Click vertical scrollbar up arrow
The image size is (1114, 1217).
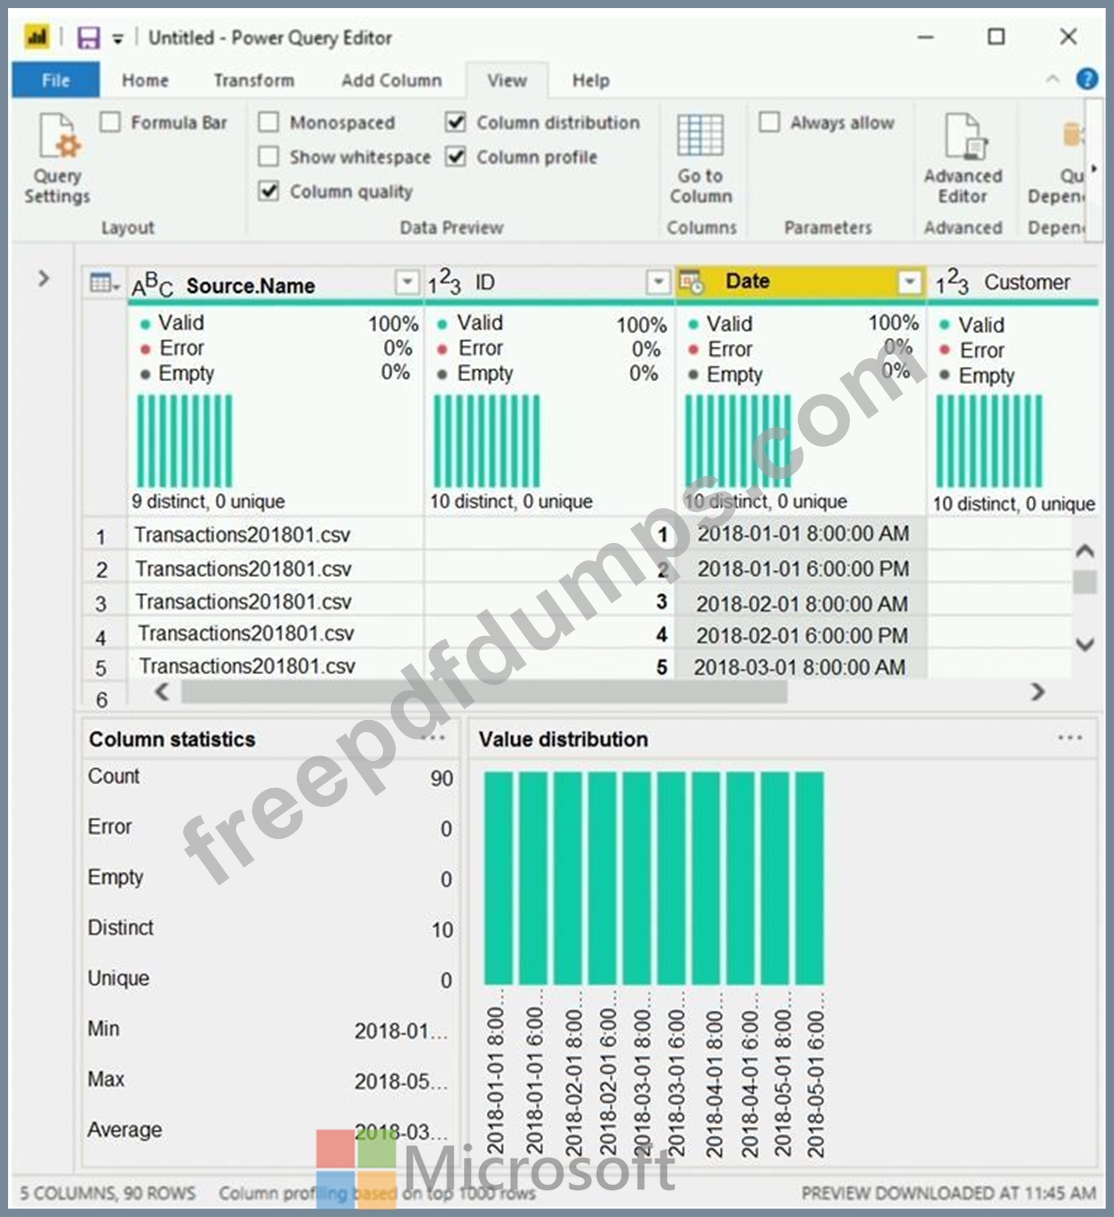1084,551
